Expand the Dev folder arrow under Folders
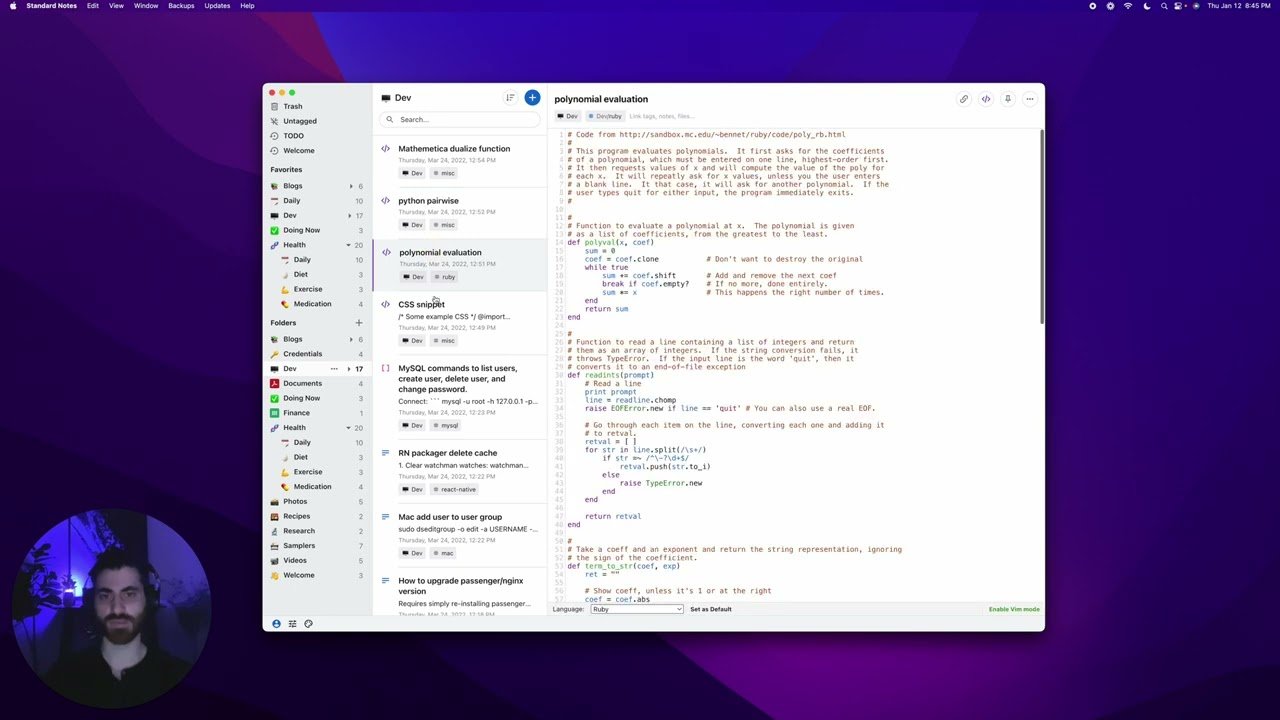The image size is (1280, 720). pos(349,369)
